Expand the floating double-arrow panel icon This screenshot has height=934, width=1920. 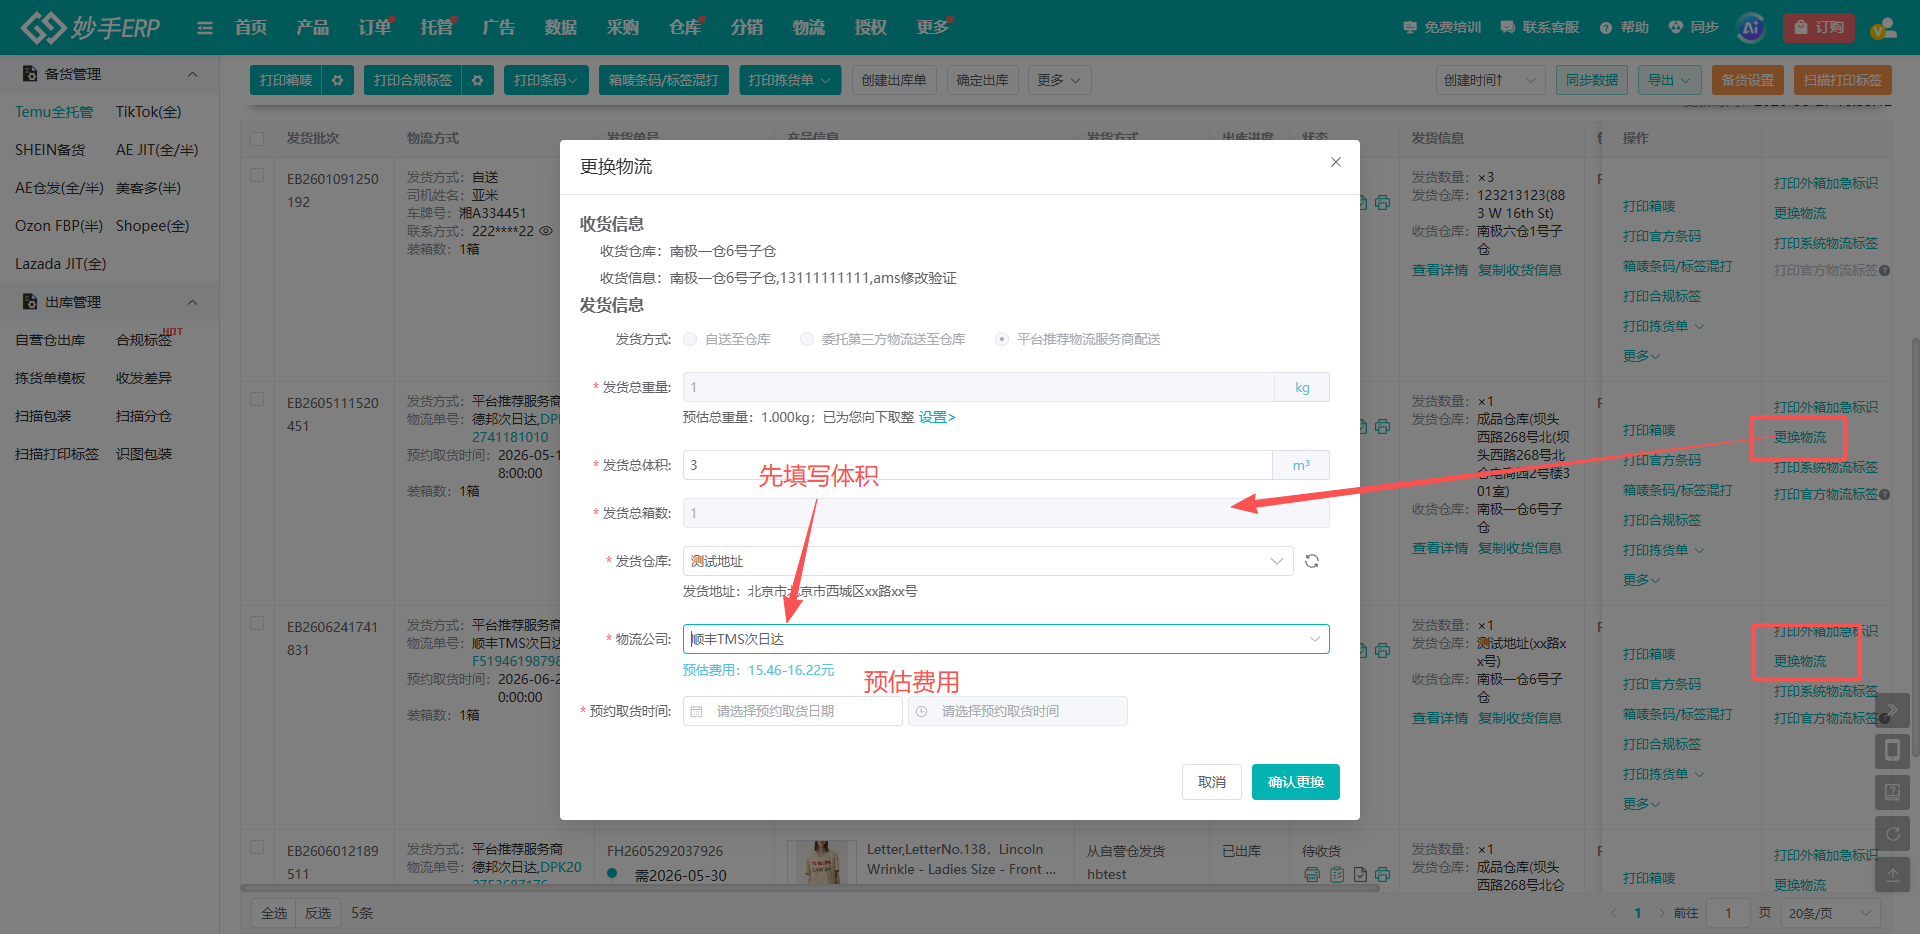tap(1892, 709)
